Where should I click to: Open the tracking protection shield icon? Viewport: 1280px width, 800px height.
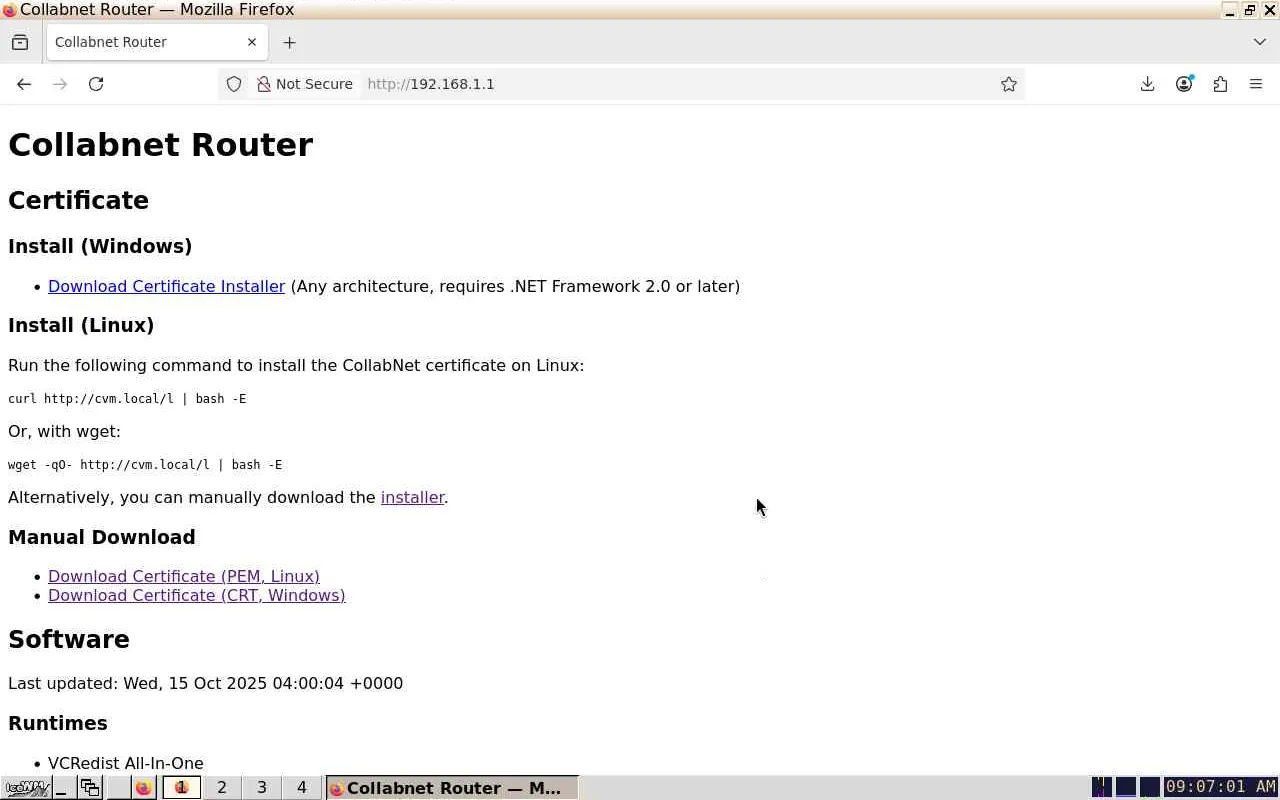(x=234, y=84)
